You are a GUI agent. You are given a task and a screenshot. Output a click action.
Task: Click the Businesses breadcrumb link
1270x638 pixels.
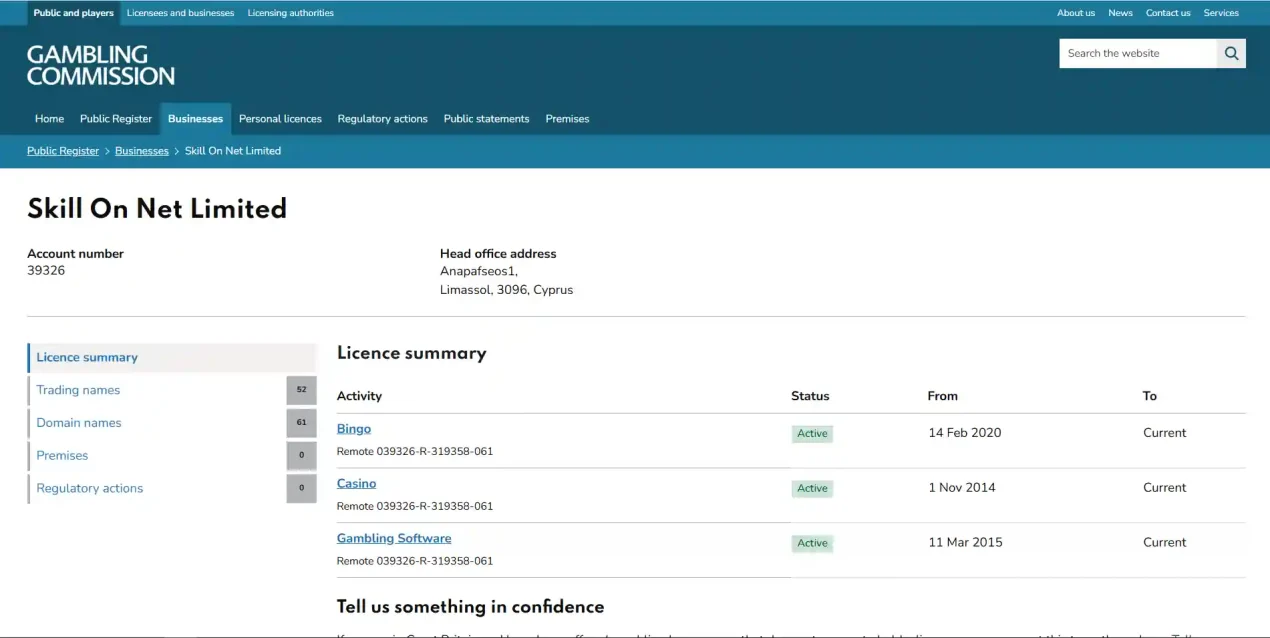[x=142, y=151]
